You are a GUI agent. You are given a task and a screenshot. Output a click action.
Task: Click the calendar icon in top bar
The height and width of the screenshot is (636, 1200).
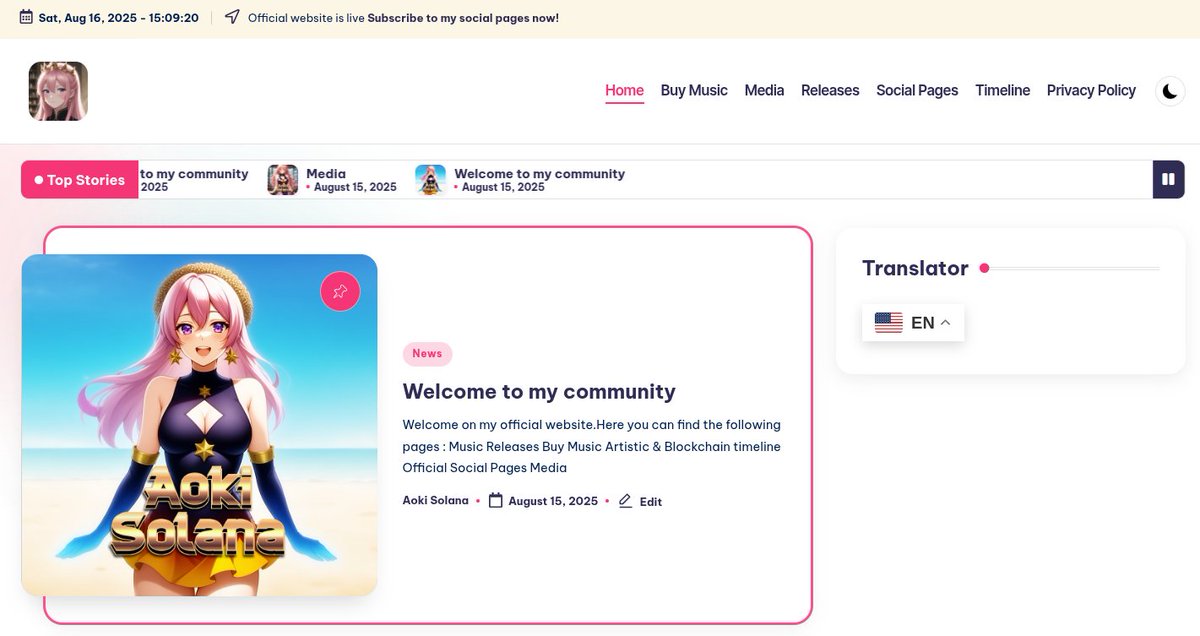pos(26,17)
